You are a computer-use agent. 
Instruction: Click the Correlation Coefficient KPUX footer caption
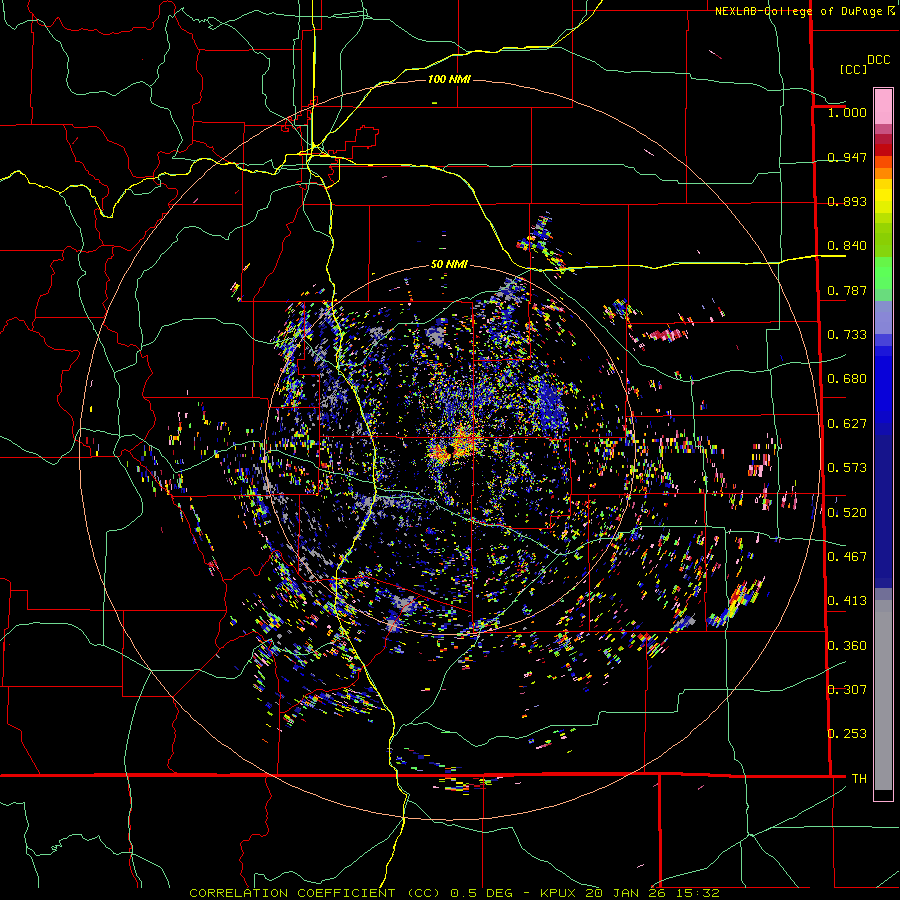point(455,893)
